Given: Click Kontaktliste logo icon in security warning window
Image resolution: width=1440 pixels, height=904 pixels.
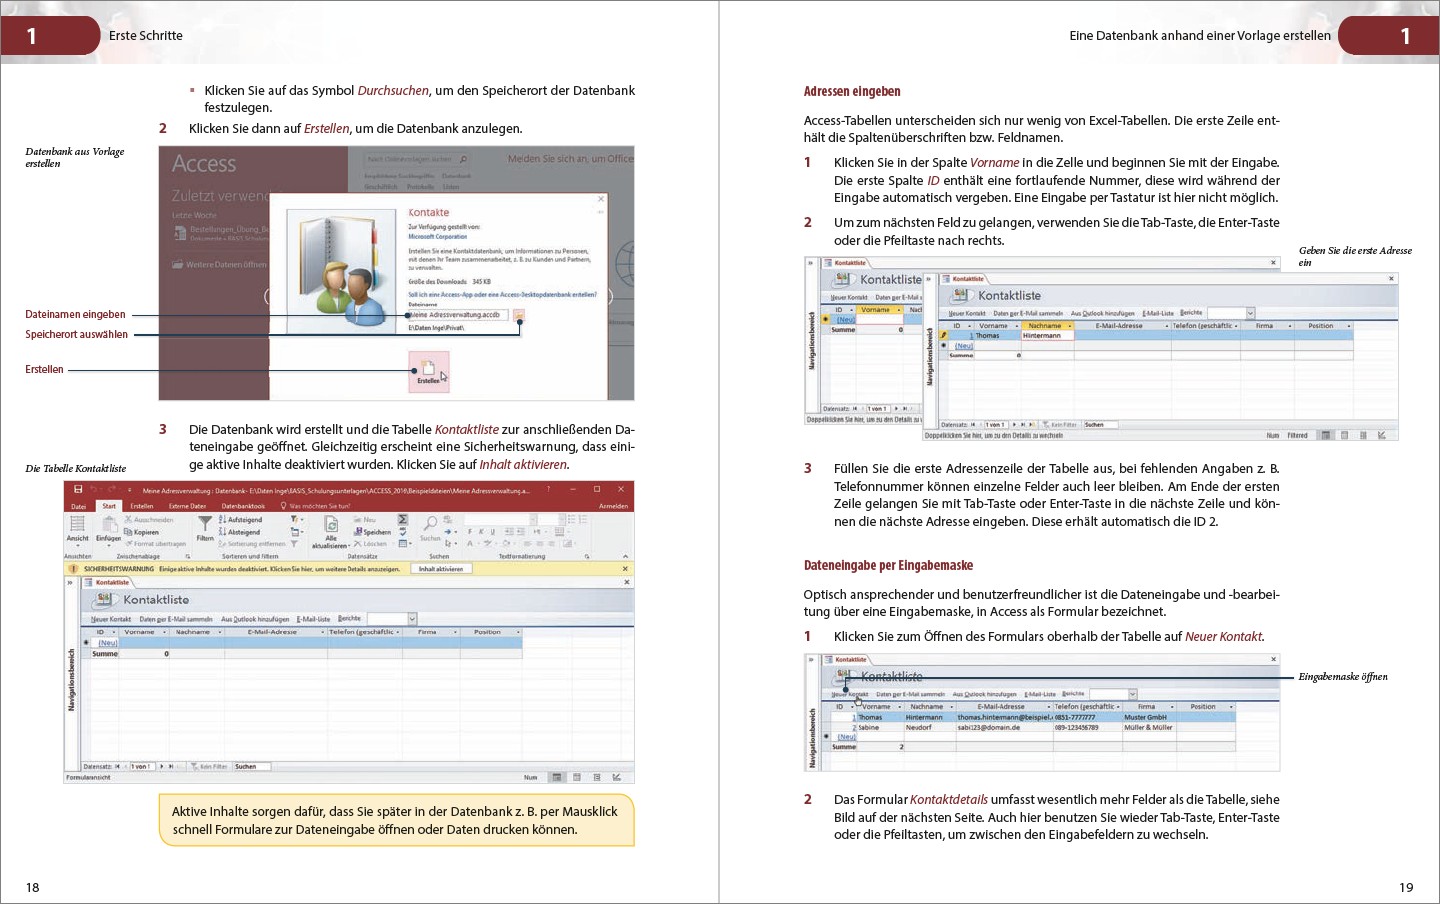Looking at the screenshot, I should pos(105,599).
